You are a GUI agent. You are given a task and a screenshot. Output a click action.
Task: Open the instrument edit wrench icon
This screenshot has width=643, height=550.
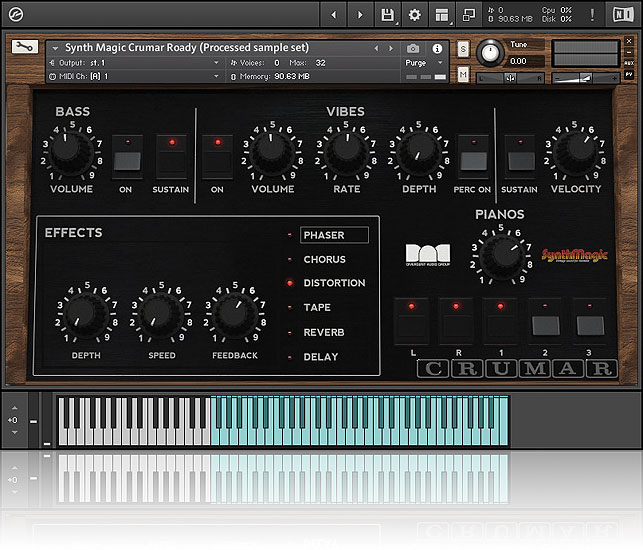26,47
